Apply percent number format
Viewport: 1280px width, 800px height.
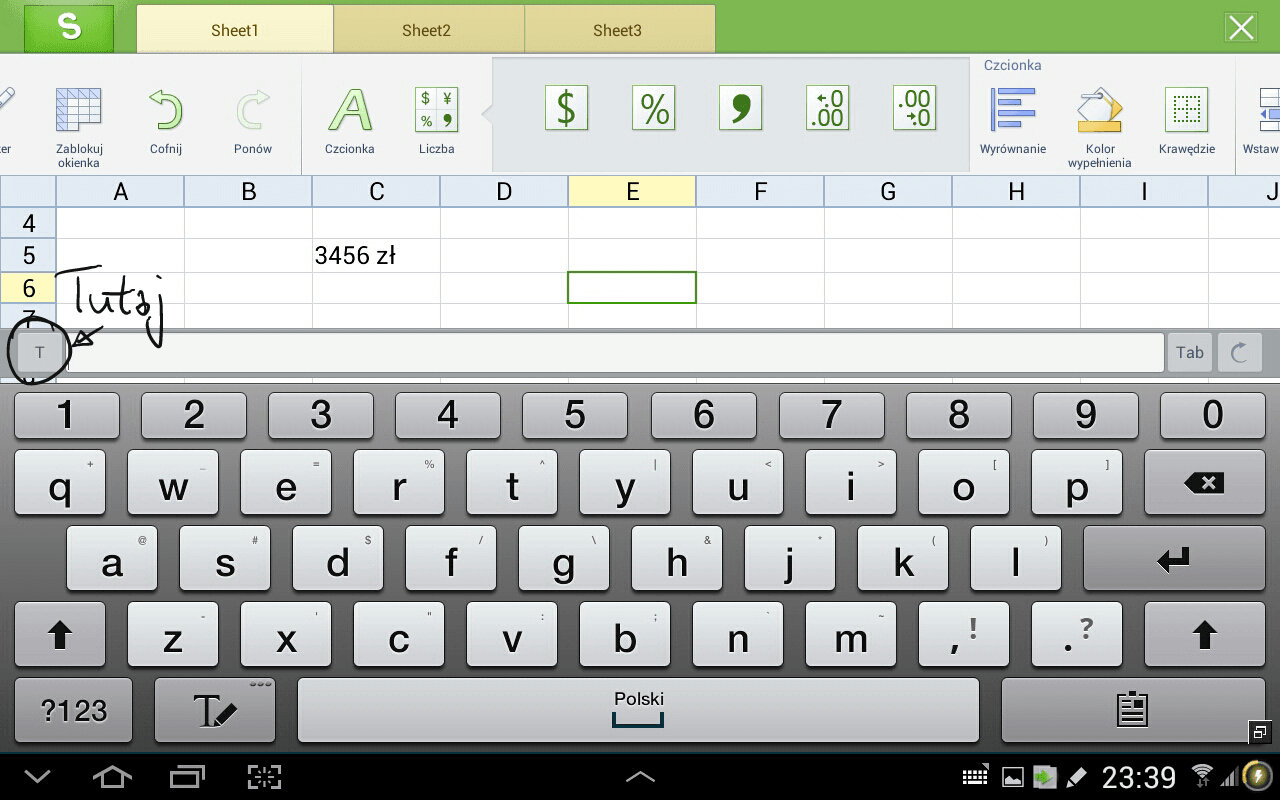(654, 107)
